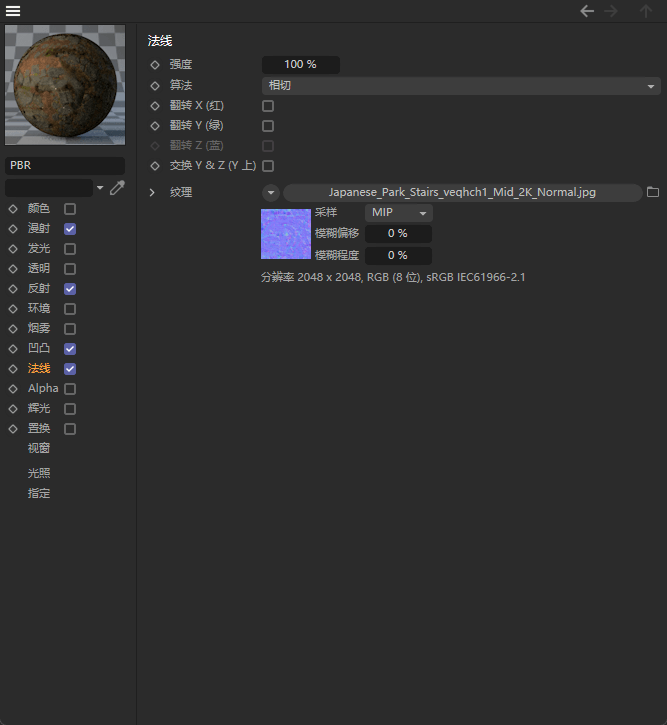Image resolution: width=667 pixels, height=725 pixels.
Task: Click the keyframe diamond beside 发光 channel
Action: point(13,249)
